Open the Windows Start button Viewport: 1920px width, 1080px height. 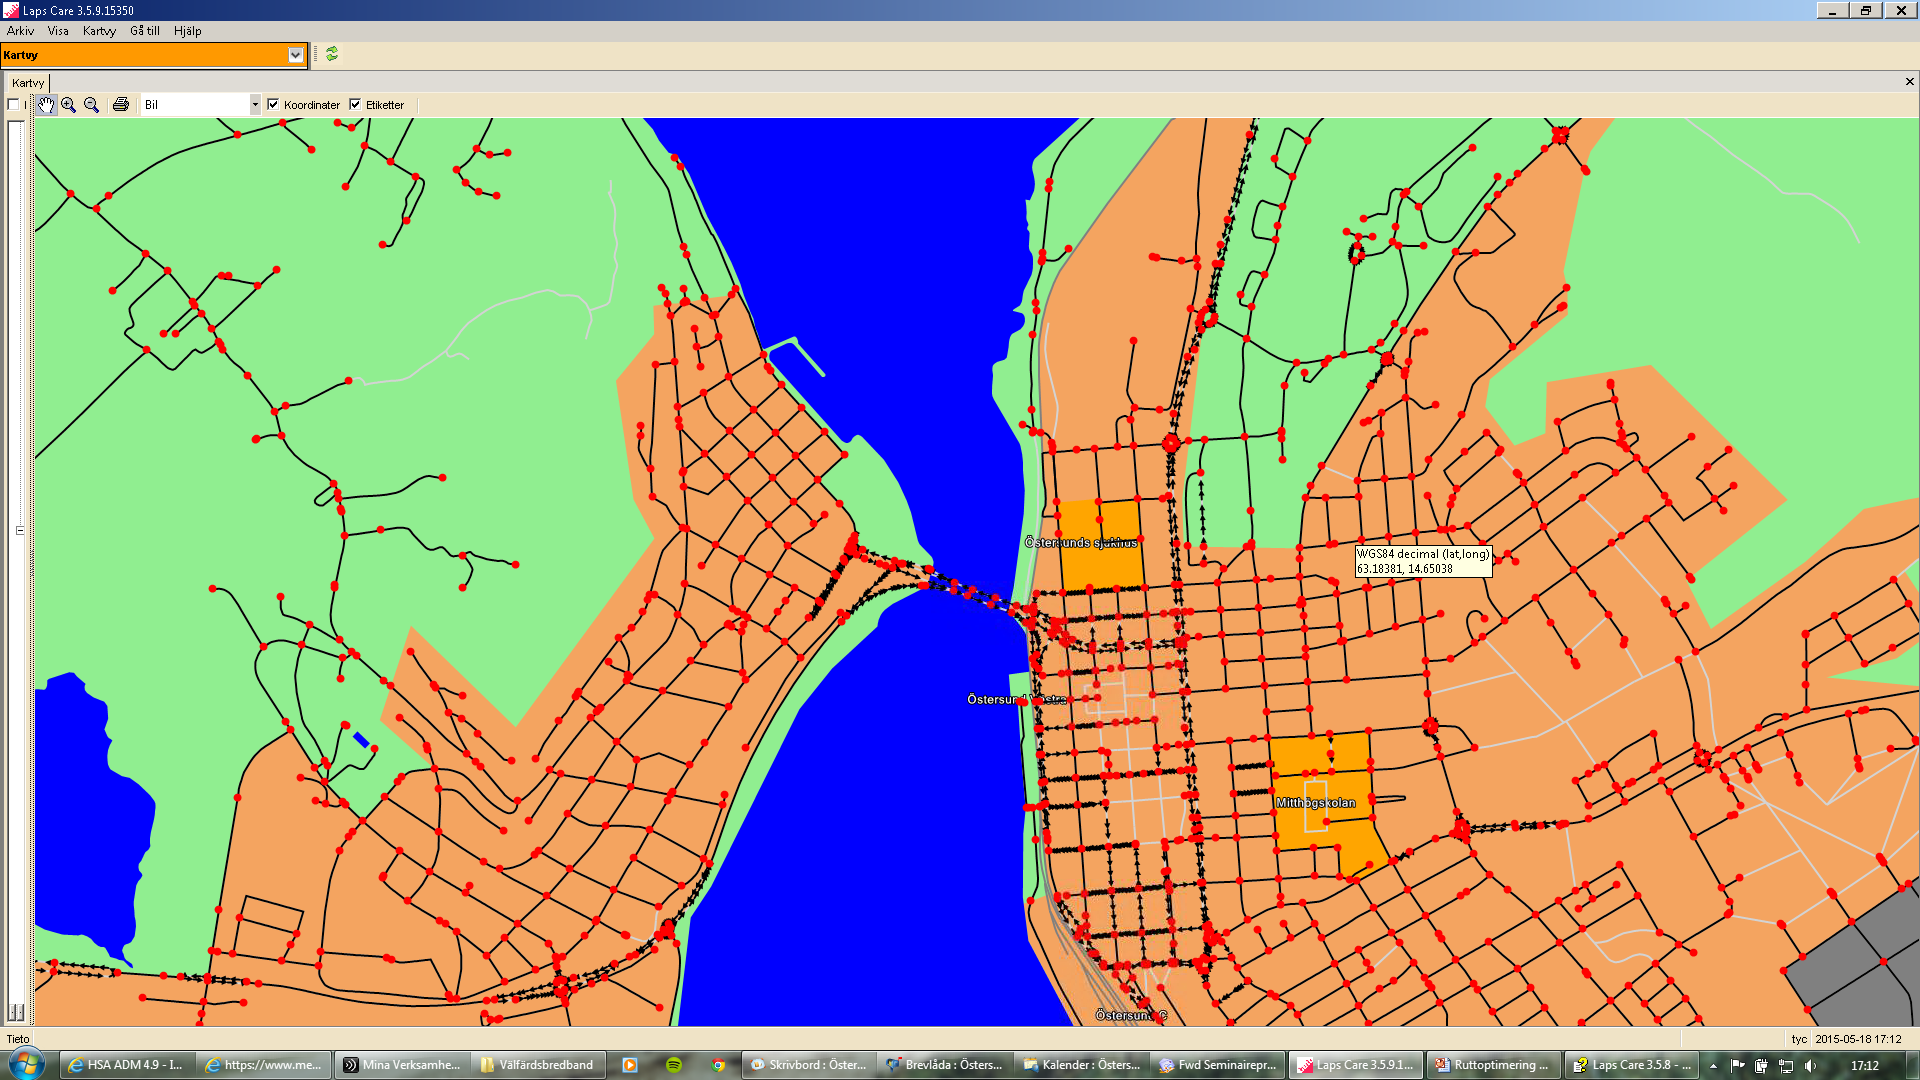coord(27,1064)
